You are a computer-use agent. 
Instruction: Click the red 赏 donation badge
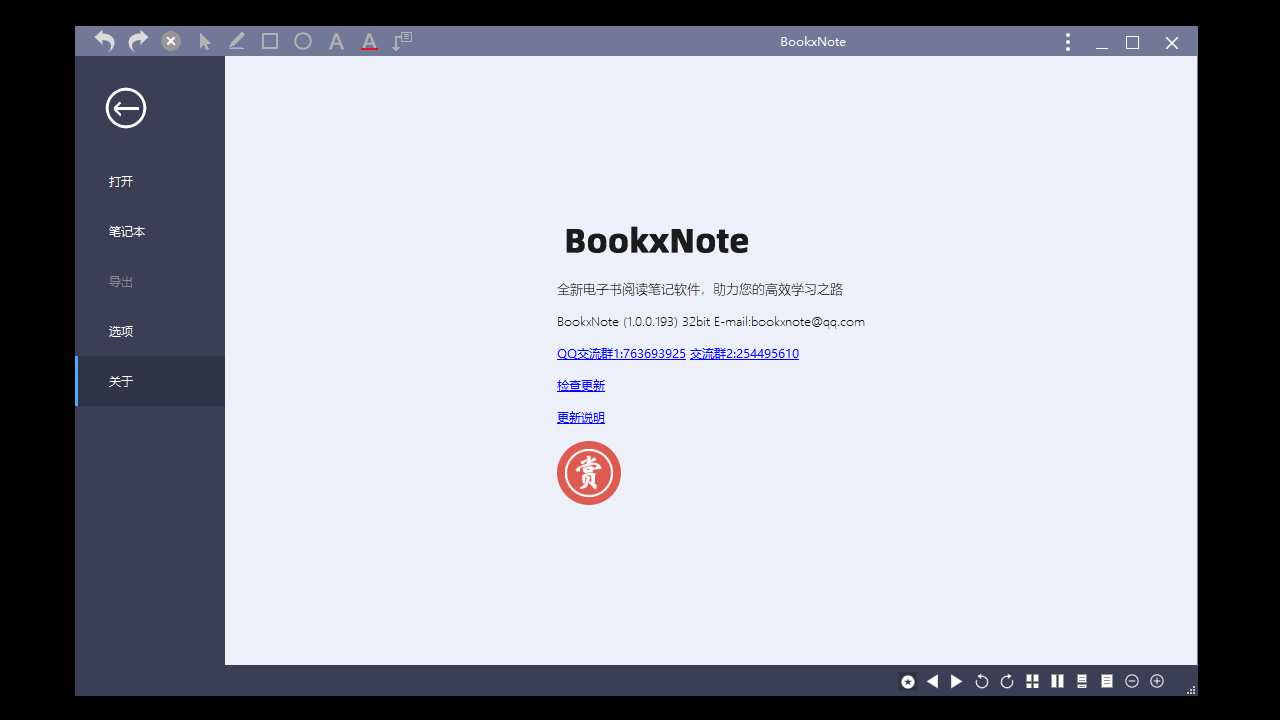point(589,472)
